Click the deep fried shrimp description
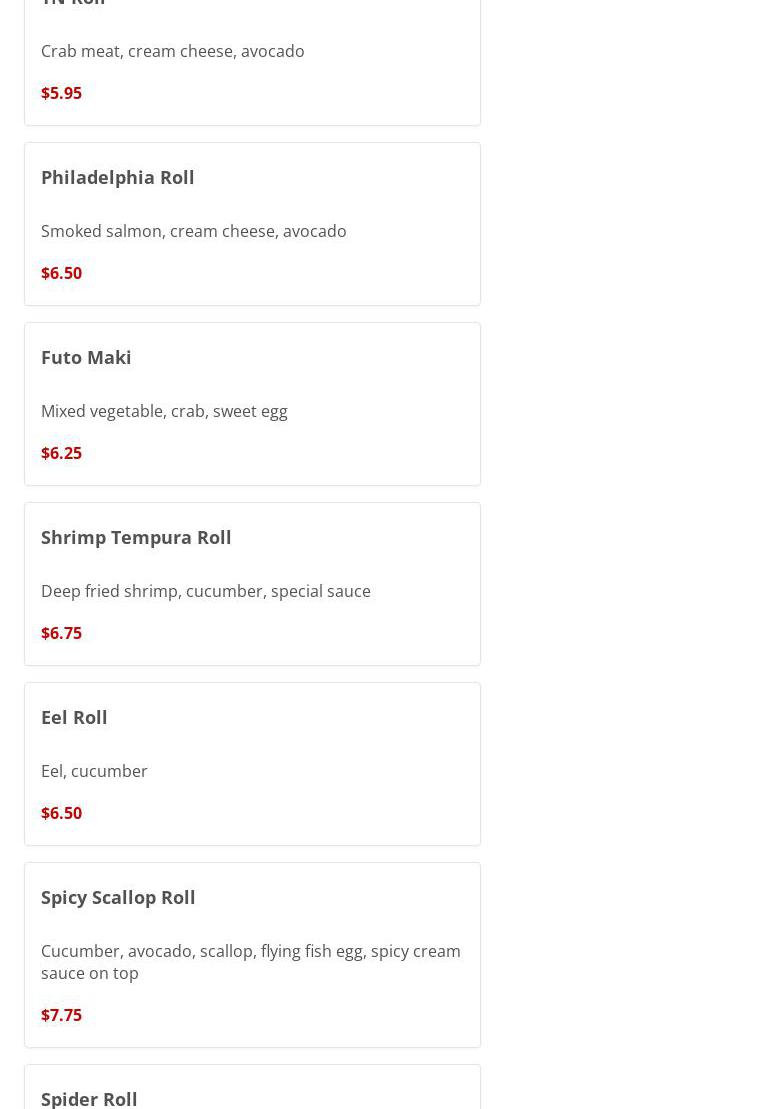This screenshot has height=1109, width=770. tap(205, 591)
